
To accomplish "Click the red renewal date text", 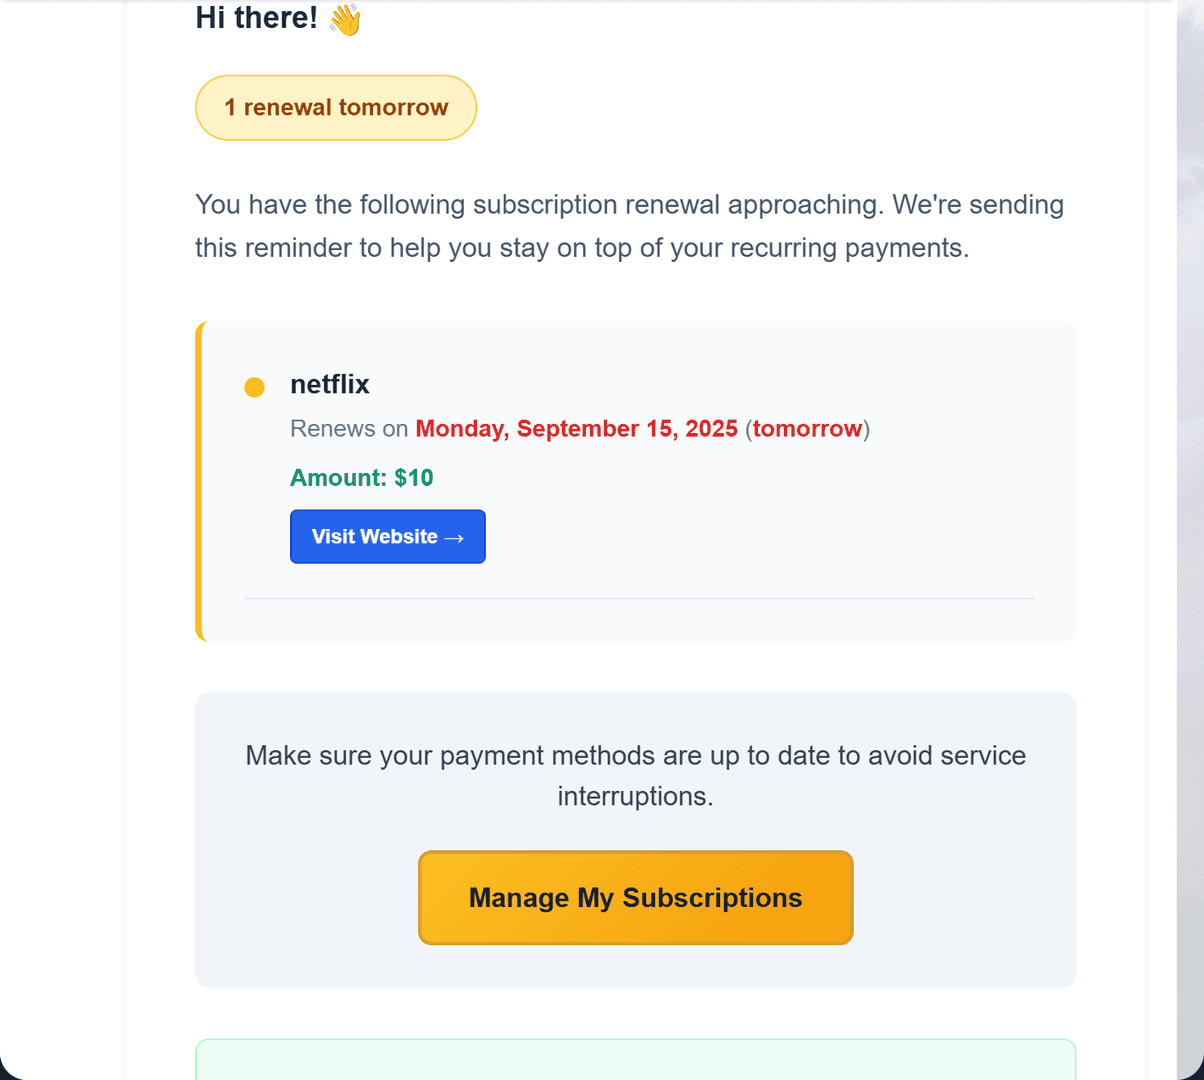I will tap(577, 428).
